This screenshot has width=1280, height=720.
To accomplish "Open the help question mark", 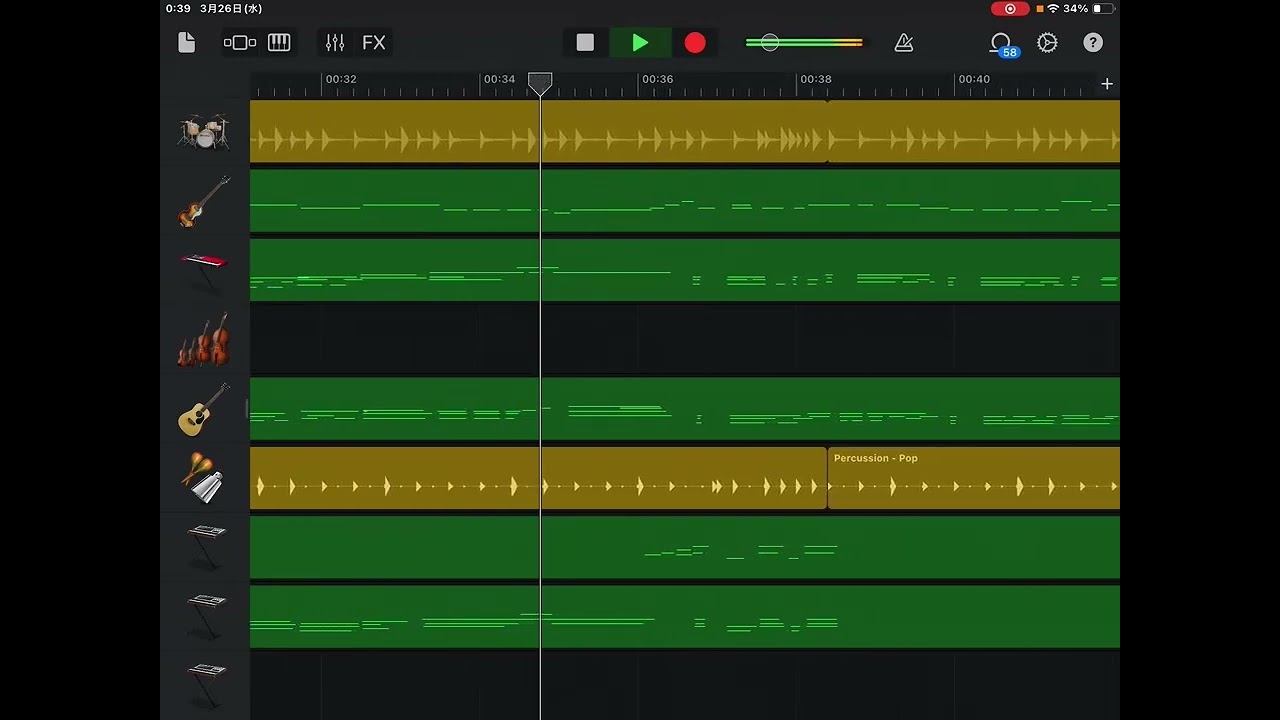I will tap(1093, 42).
